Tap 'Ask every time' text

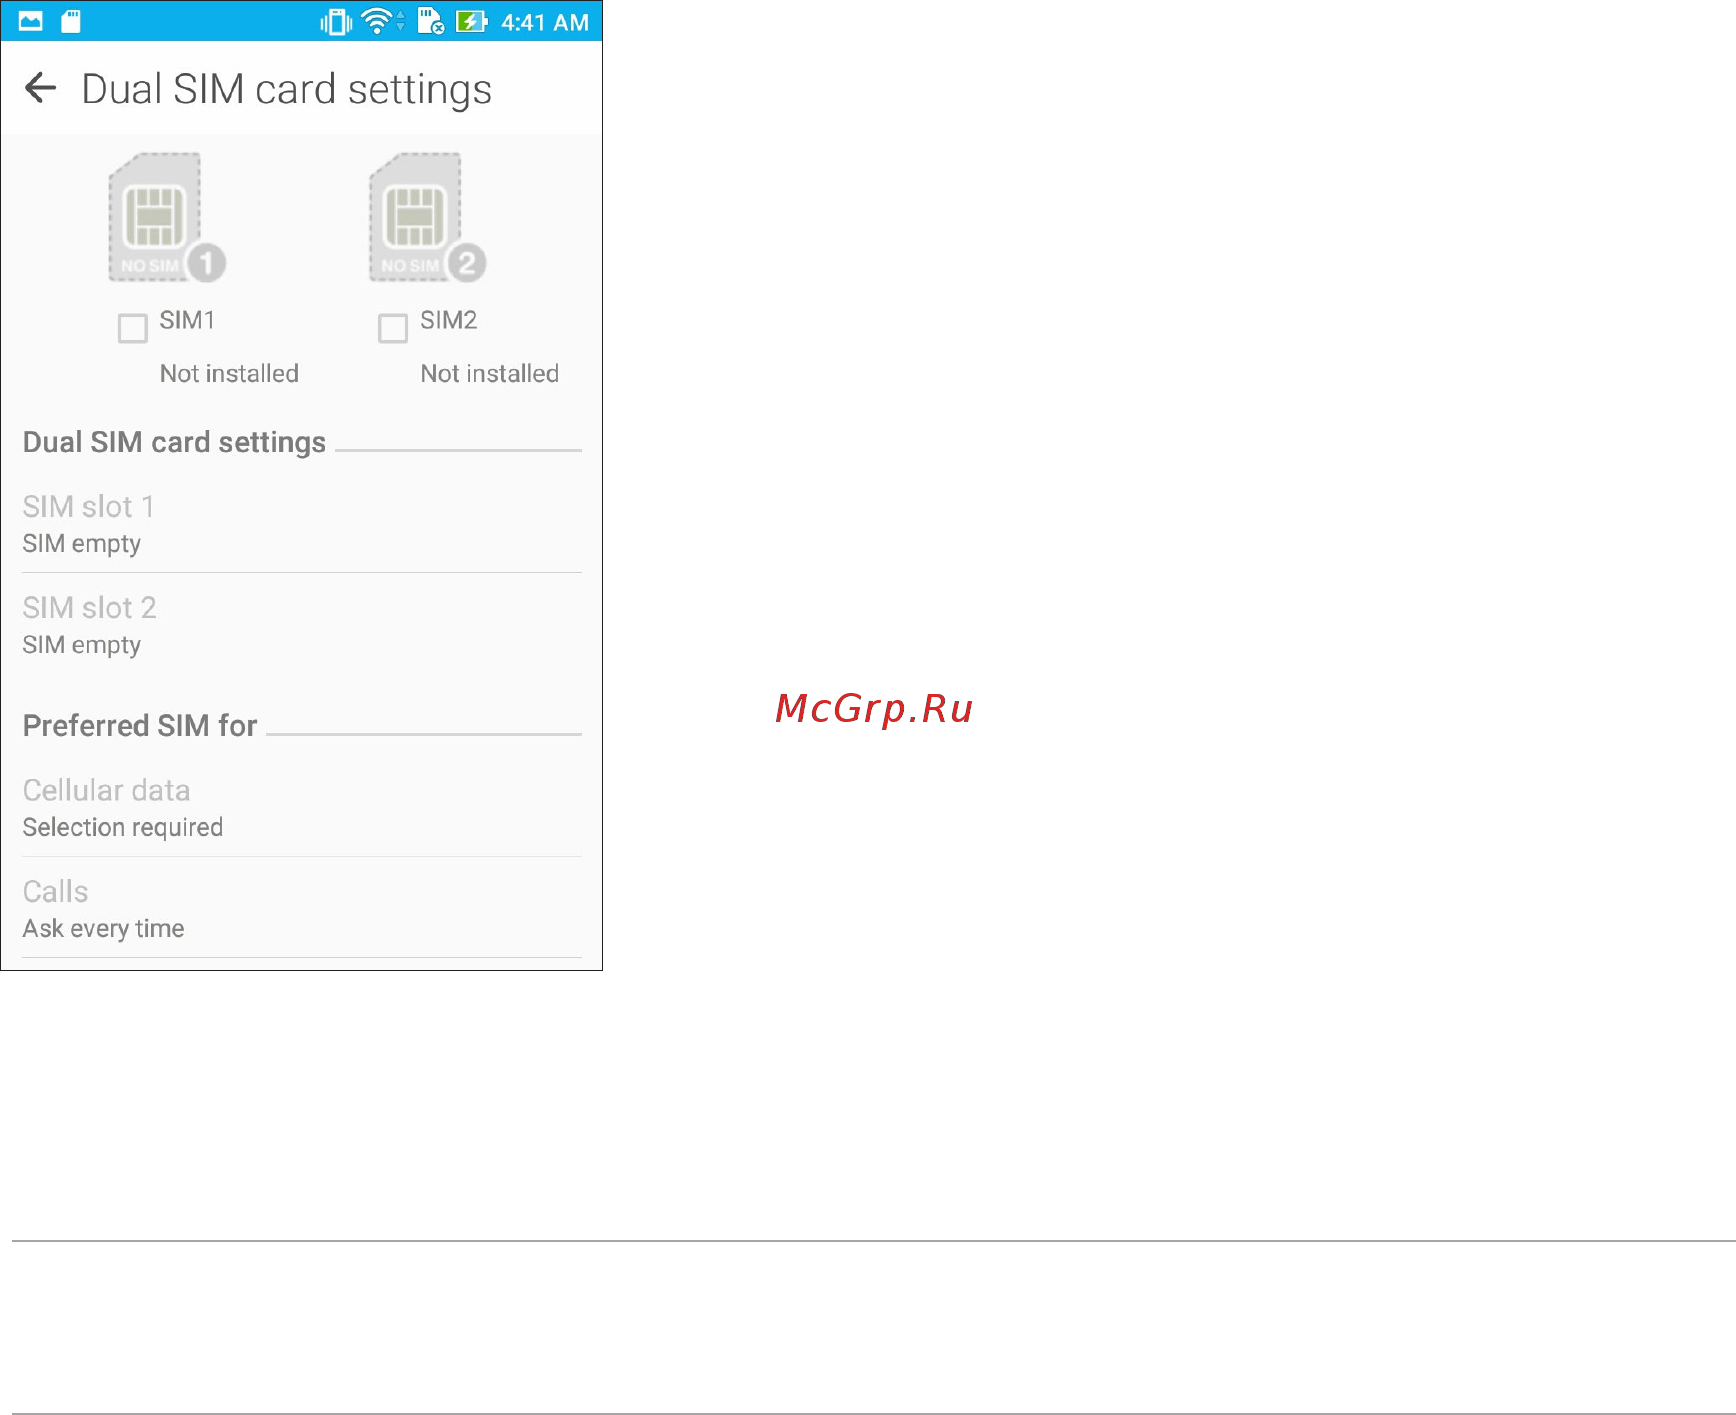click(x=103, y=928)
